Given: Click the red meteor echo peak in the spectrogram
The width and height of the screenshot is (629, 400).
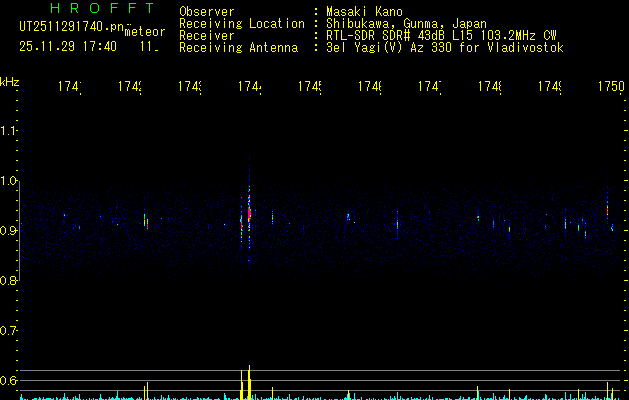Looking at the screenshot, I should click(x=249, y=213).
